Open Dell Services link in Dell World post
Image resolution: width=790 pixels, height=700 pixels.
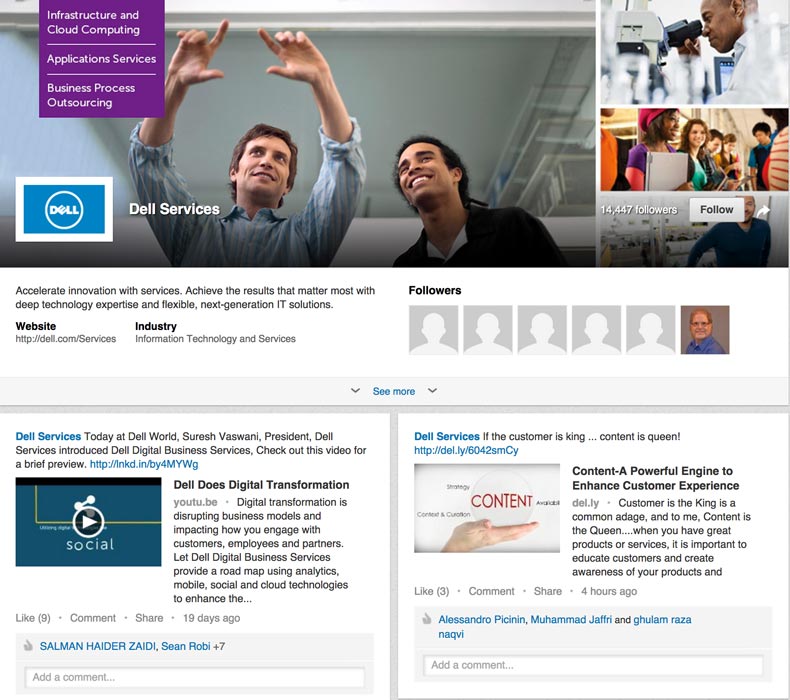click(48, 436)
